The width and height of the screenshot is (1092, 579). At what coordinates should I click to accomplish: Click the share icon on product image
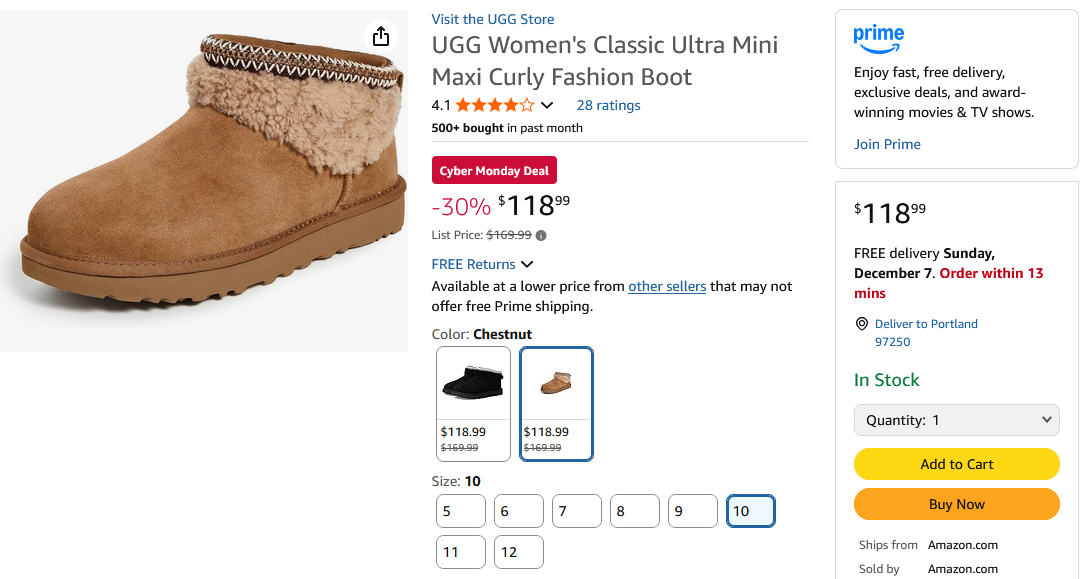point(380,37)
